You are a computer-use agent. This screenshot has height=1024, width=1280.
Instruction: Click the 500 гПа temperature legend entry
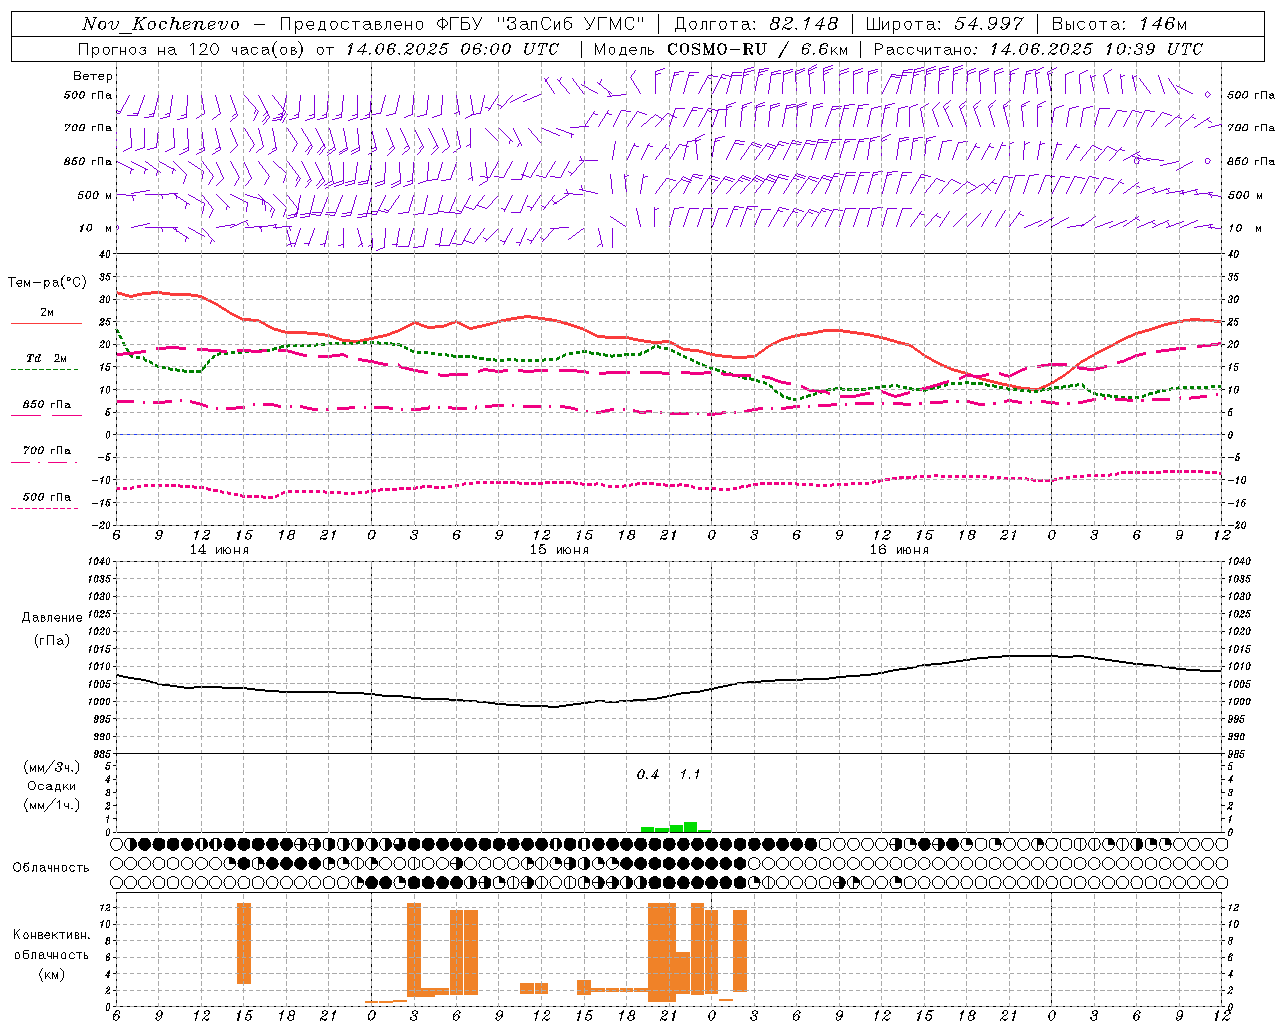47,497
